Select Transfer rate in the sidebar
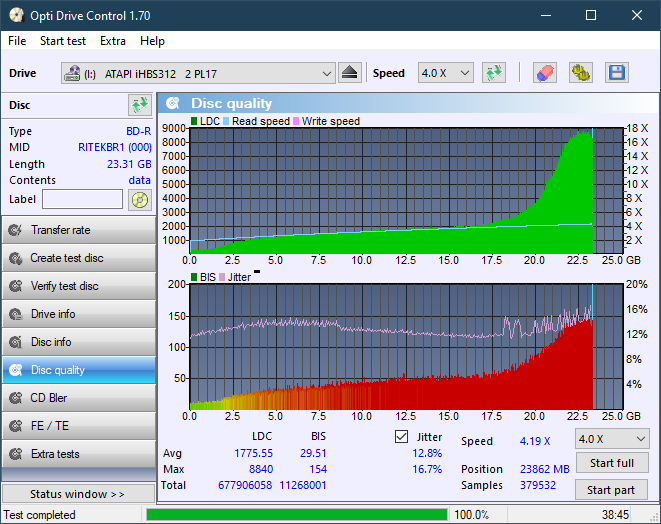The height and width of the screenshot is (524, 661). tap(78, 230)
